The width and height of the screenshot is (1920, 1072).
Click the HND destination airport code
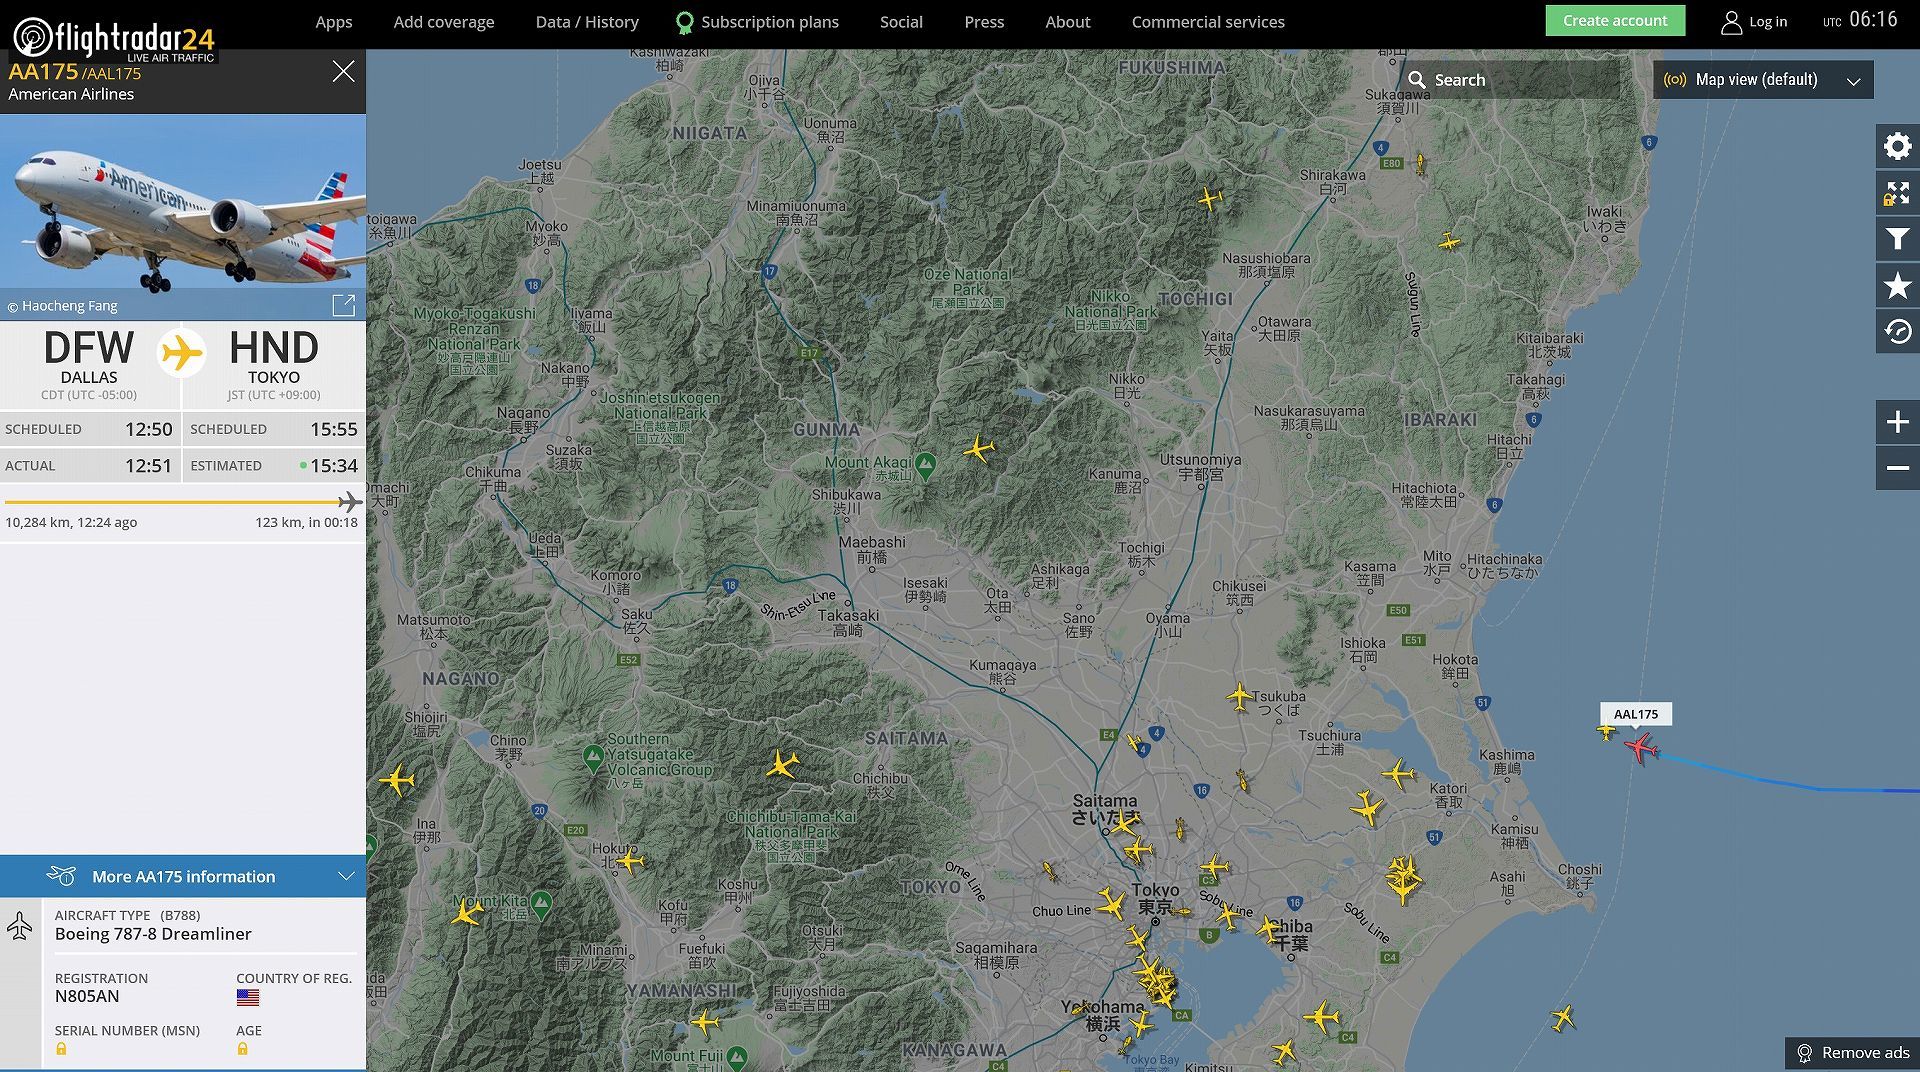click(274, 348)
